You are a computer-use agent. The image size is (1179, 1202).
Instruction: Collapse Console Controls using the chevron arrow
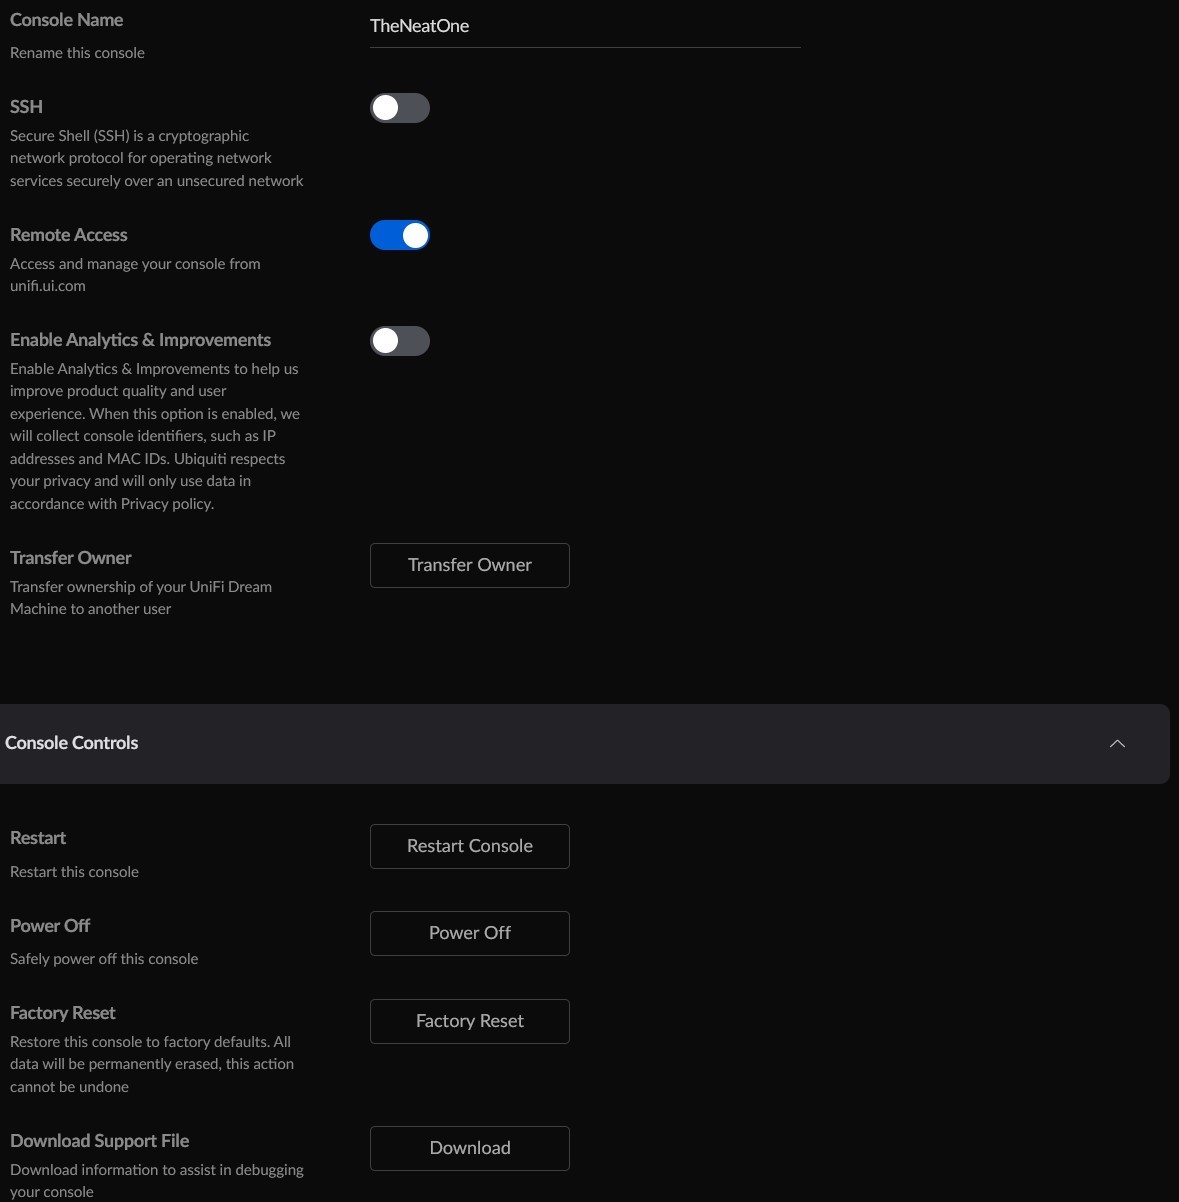tap(1117, 744)
